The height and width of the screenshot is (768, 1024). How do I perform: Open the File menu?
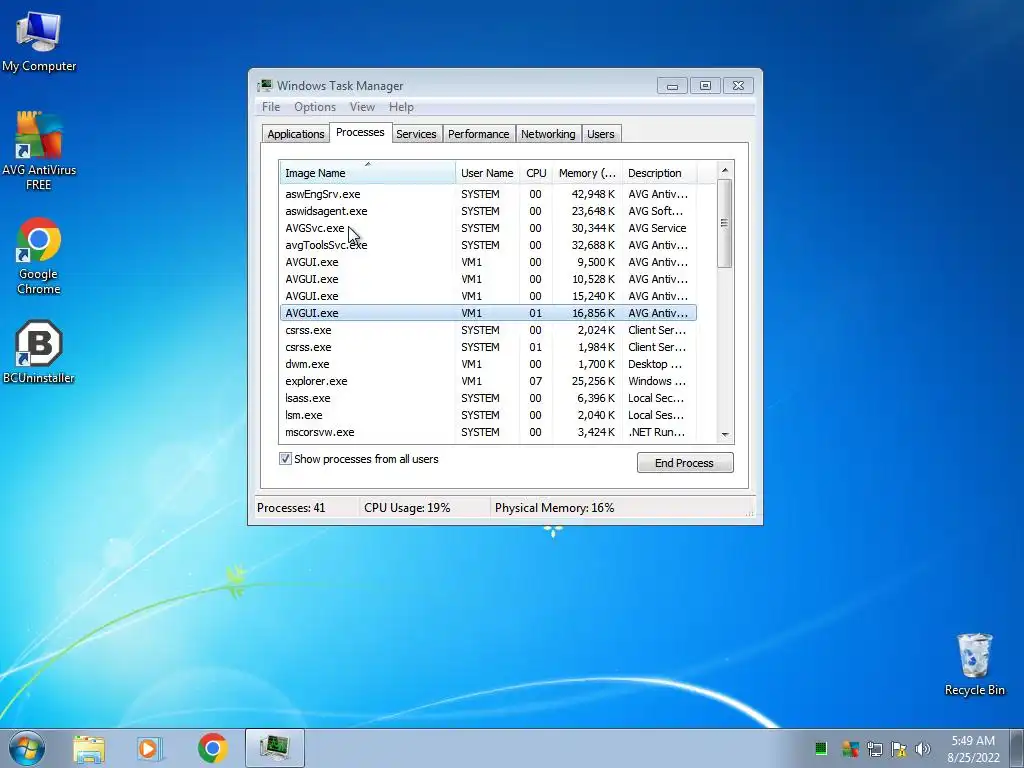pos(271,107)
